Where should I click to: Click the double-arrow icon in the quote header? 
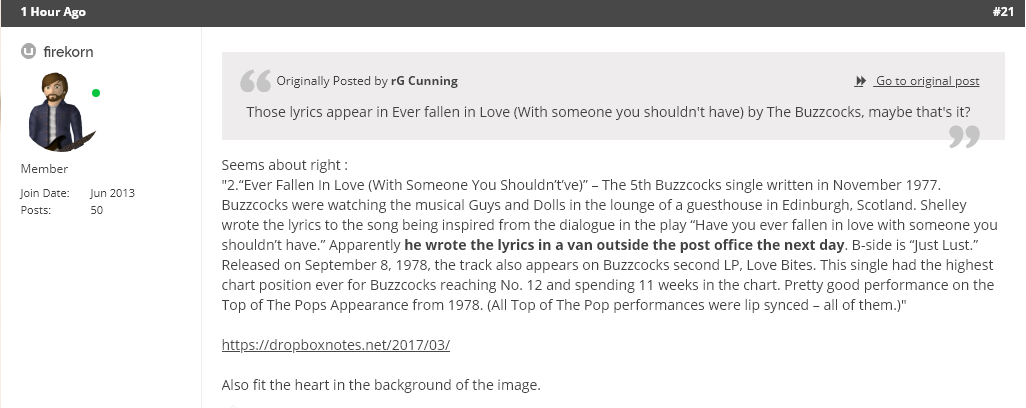[860, 81]
